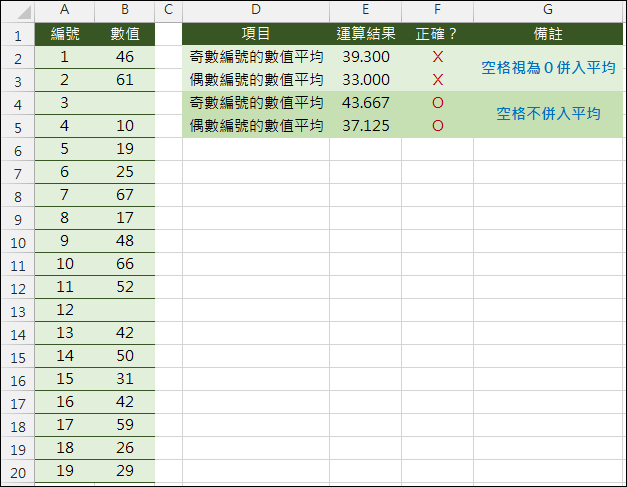Select column C header

[168, 10]
